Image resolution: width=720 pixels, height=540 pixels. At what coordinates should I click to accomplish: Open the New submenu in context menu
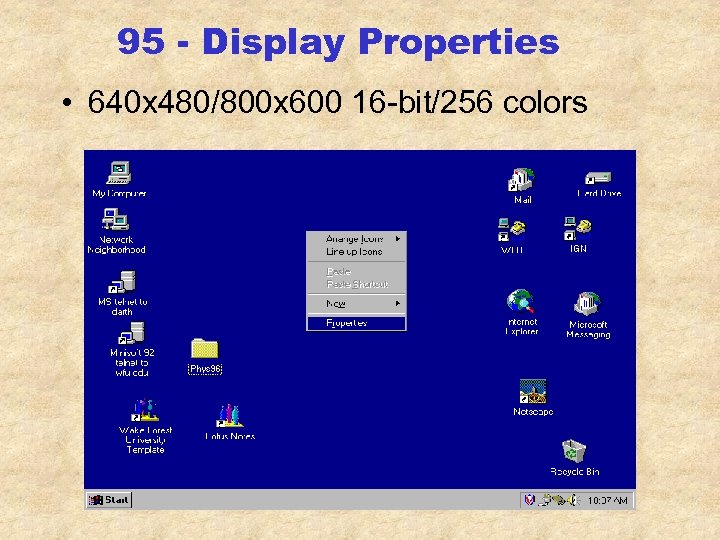click(356, 304)
